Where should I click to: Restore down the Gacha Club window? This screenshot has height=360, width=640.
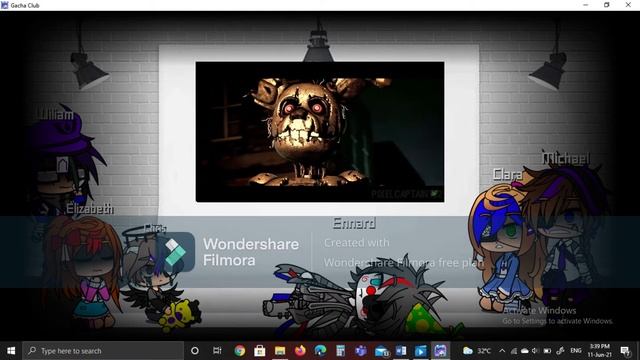coord(607,5)
